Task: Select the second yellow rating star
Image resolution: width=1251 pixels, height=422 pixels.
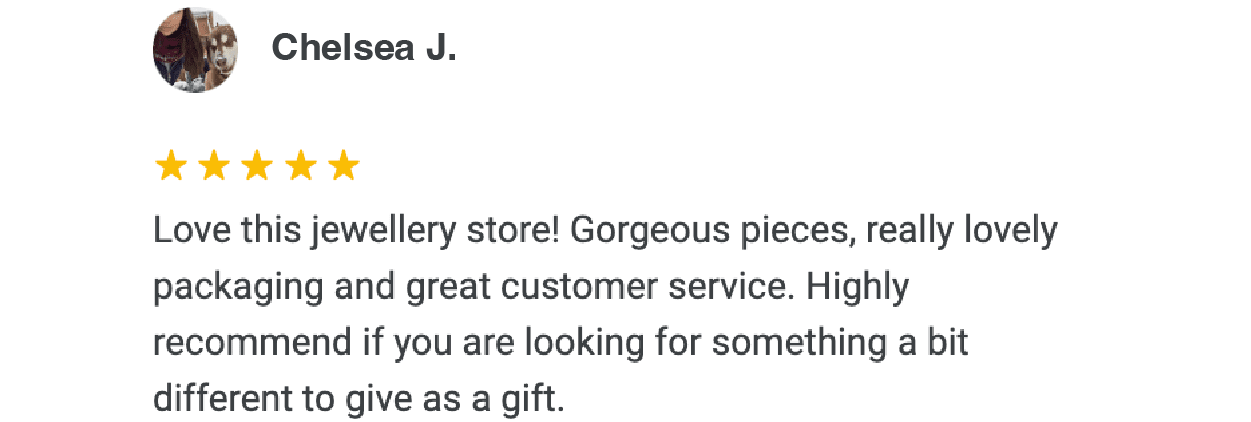Action: (214, 166)
